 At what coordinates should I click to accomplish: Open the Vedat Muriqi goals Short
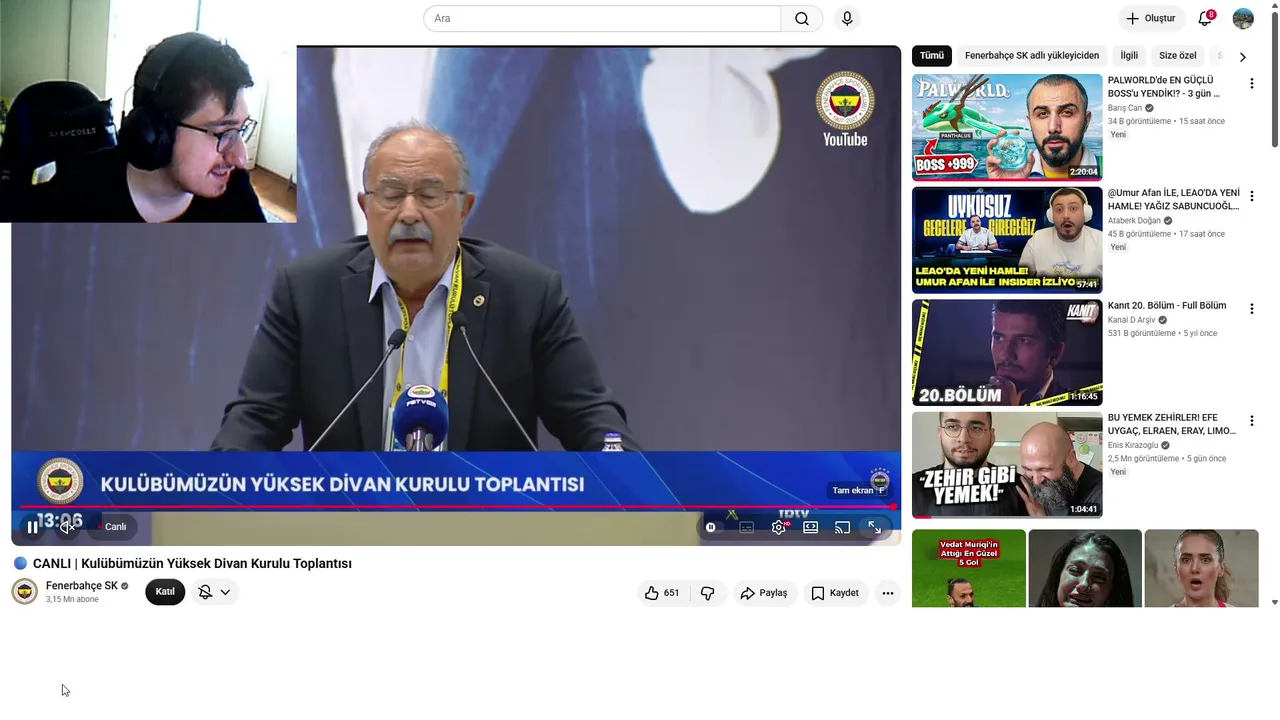969,568
